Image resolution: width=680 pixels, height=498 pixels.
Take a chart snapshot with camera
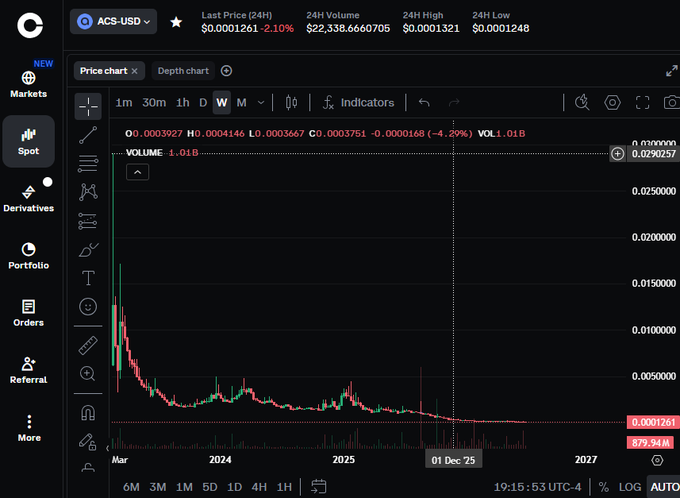pos(672,103)
